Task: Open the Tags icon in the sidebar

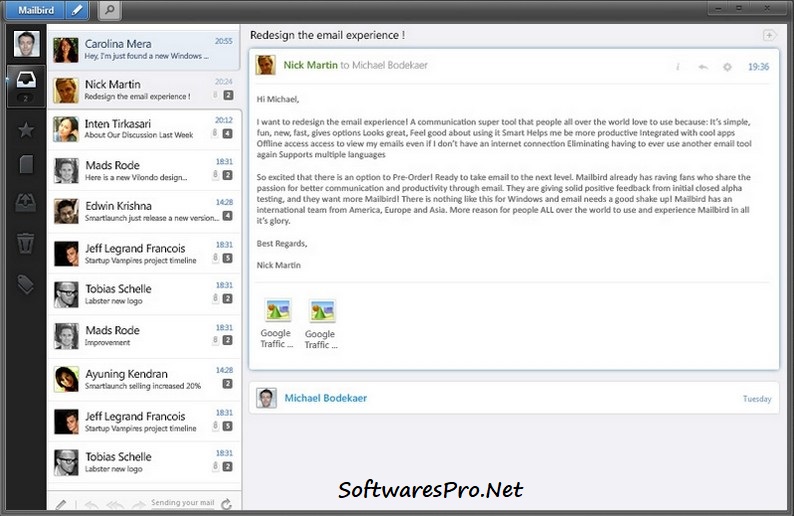Action: (26, 284)
